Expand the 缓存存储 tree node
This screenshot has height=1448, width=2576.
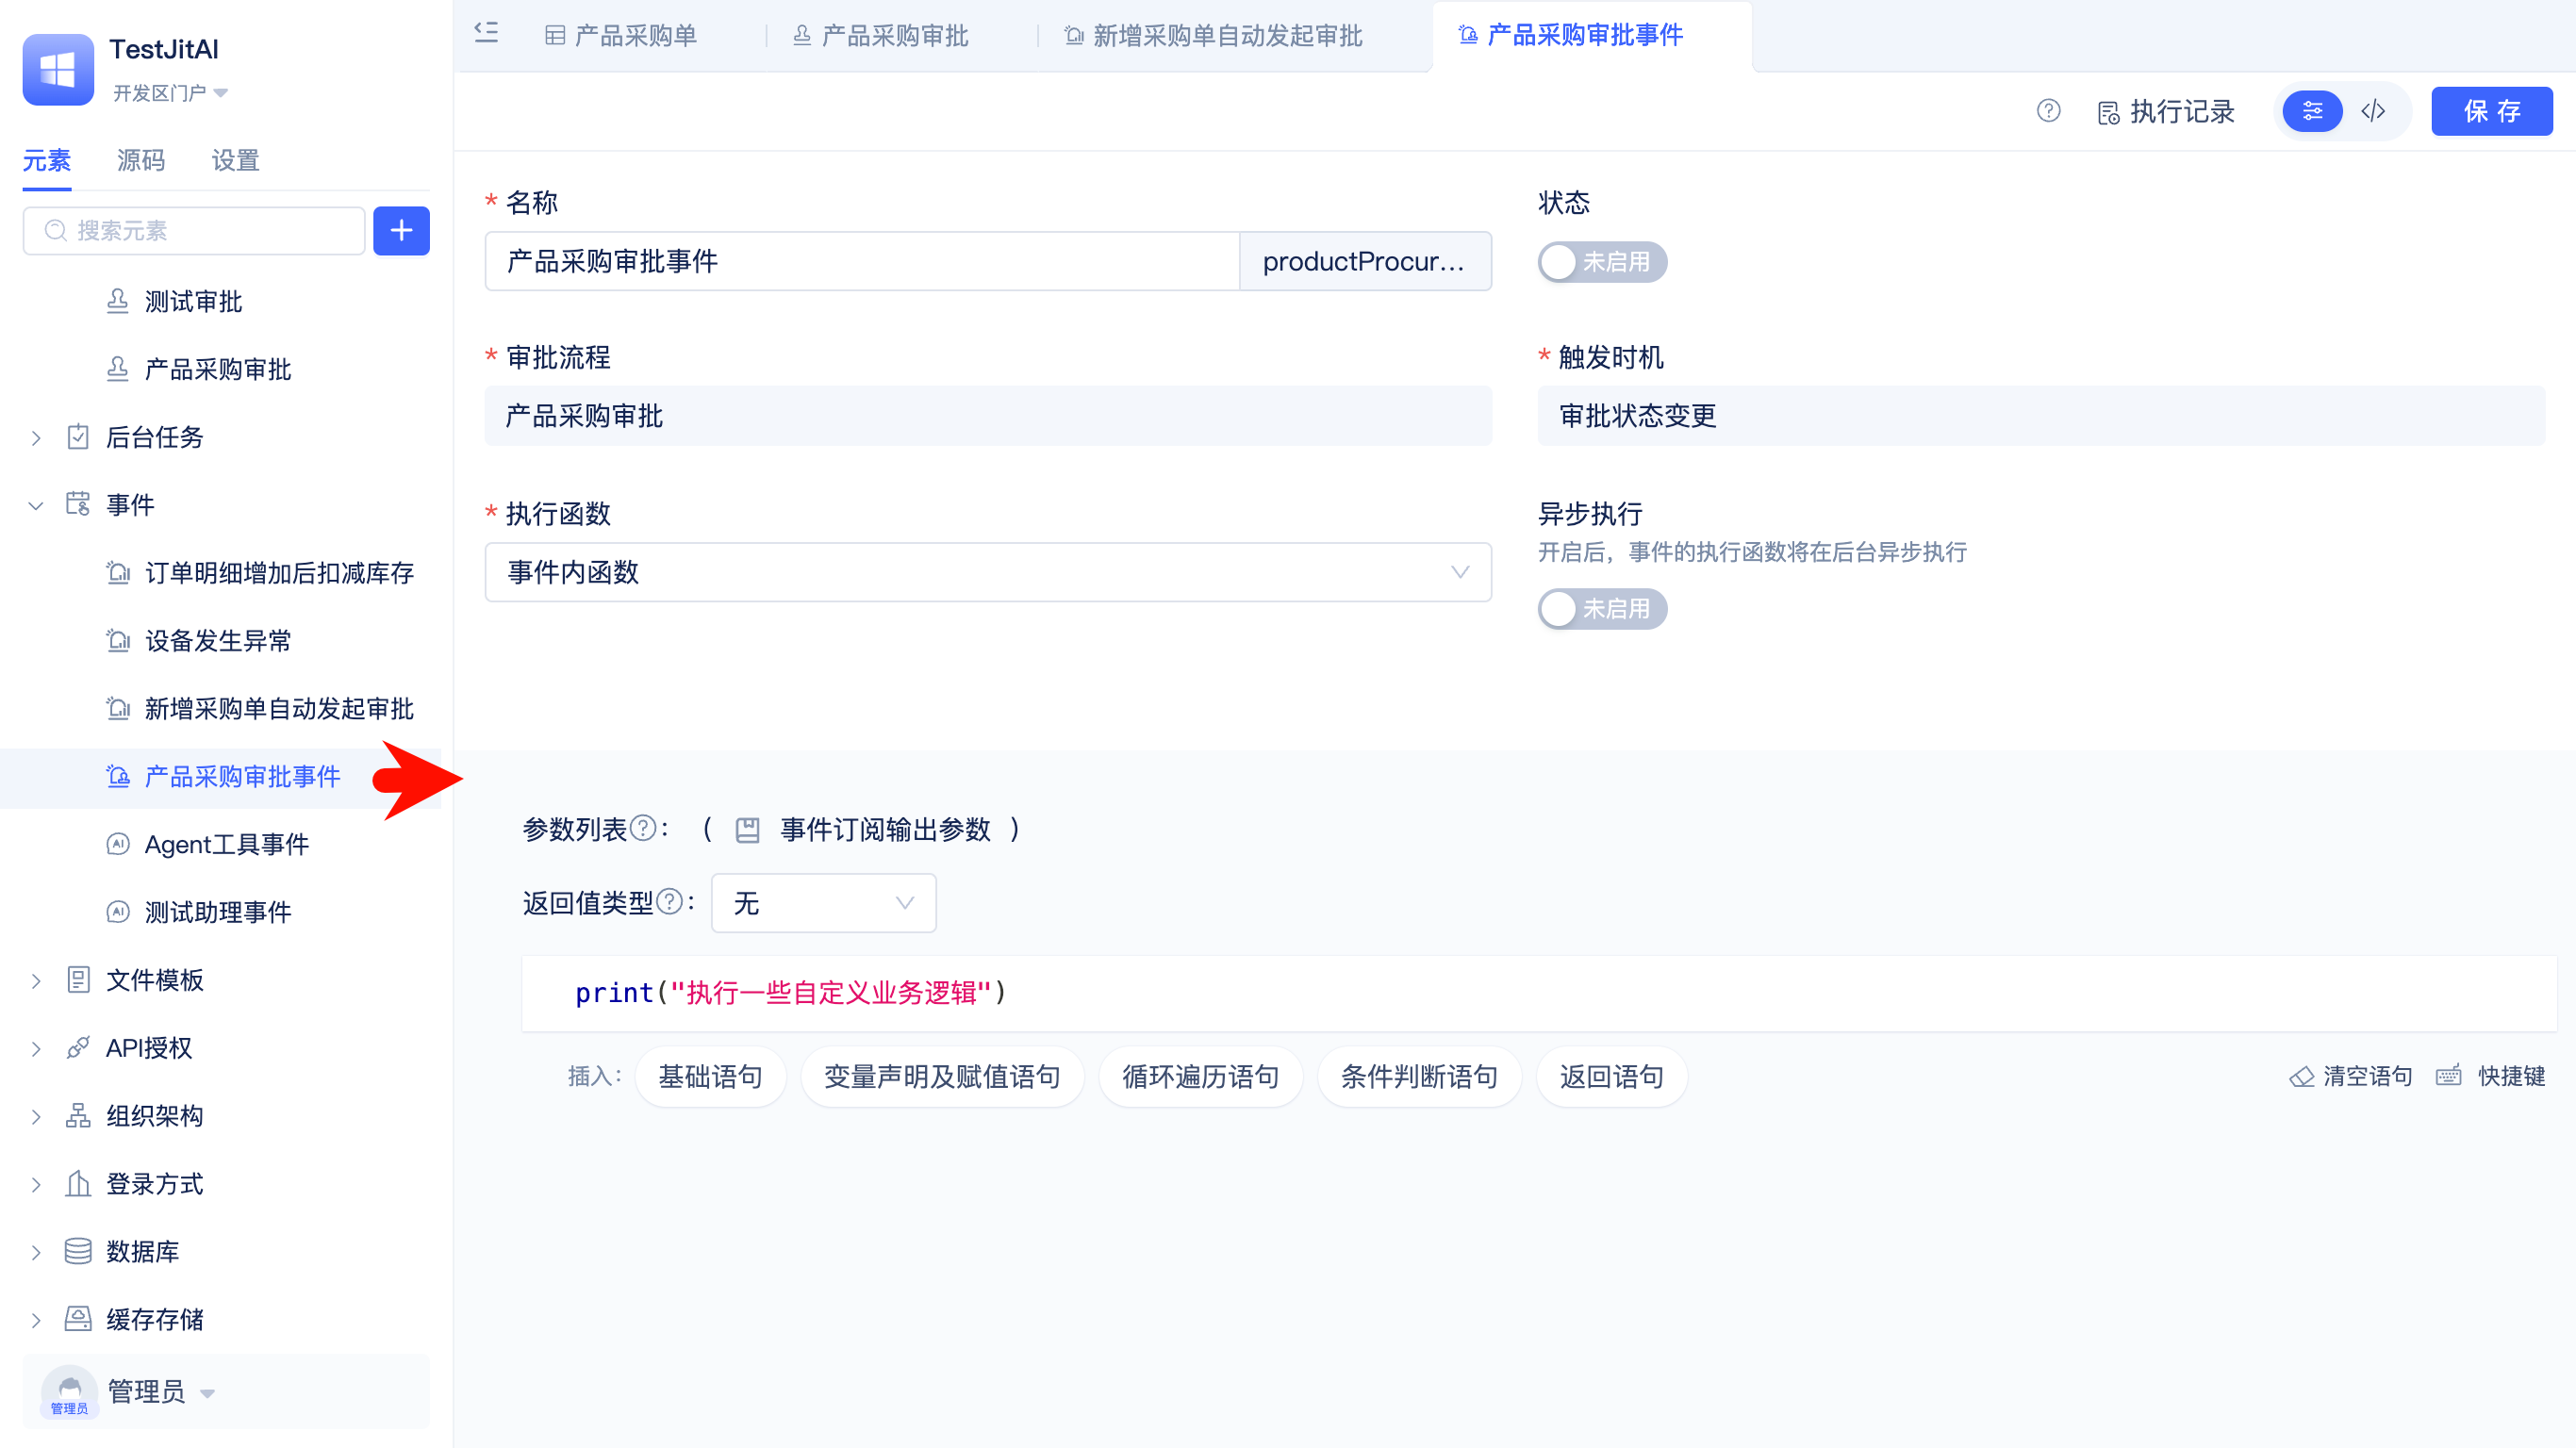(x=36, y=1320)
